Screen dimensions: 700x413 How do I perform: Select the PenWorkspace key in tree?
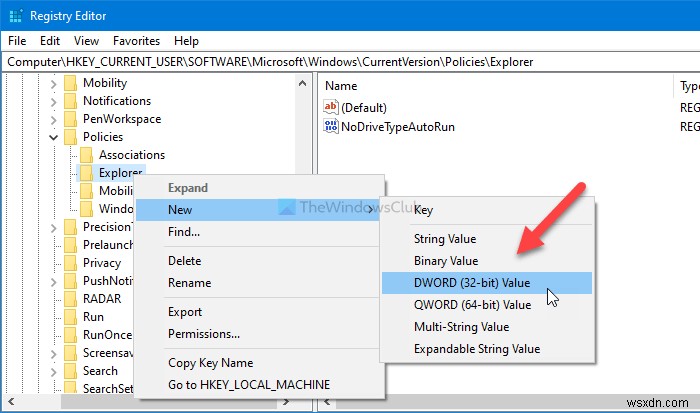pos(122,119)
